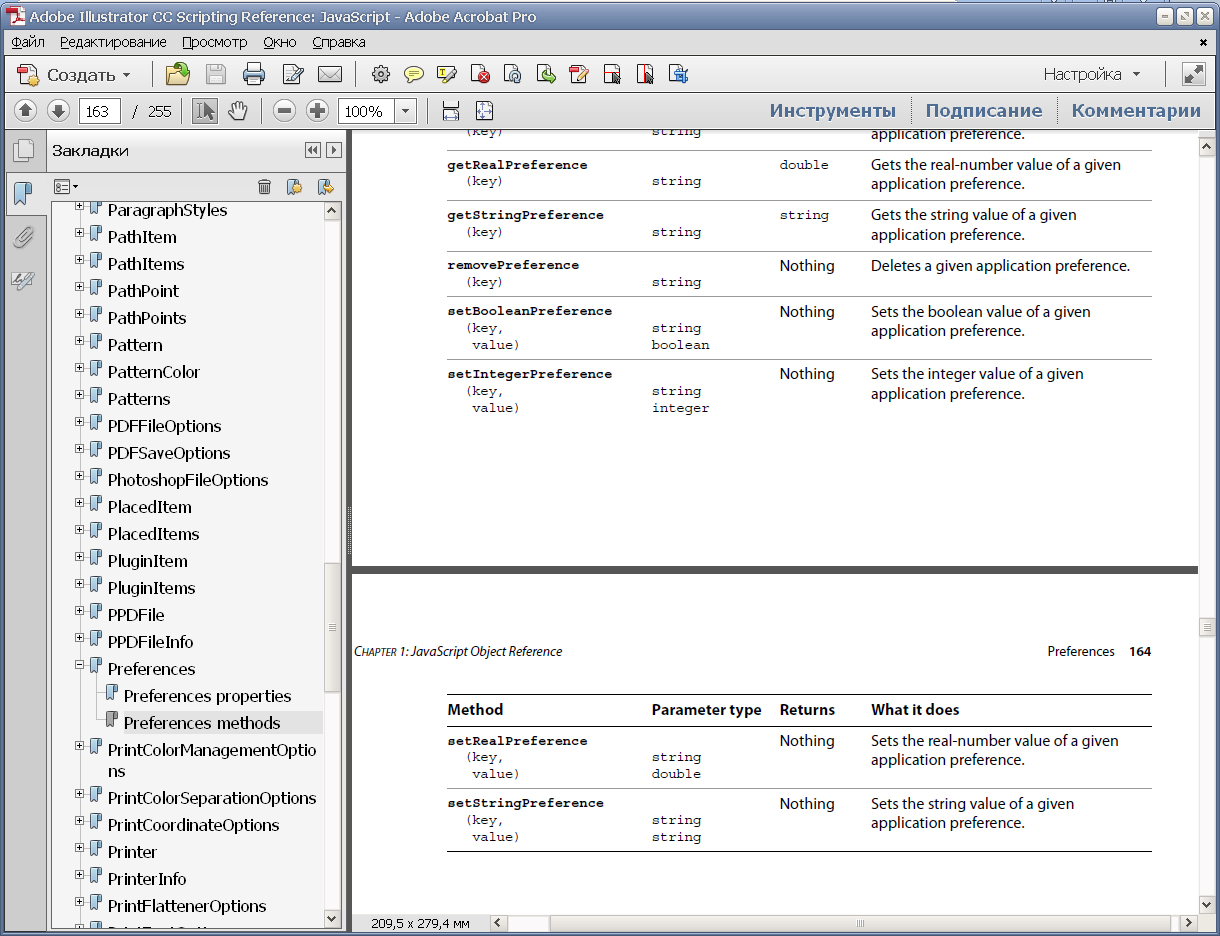Viewport: 1220px width, 936px height.
Task: Delete the selected bookmark with trash icon
Action: pyautogui.click(x=264, y=186)
